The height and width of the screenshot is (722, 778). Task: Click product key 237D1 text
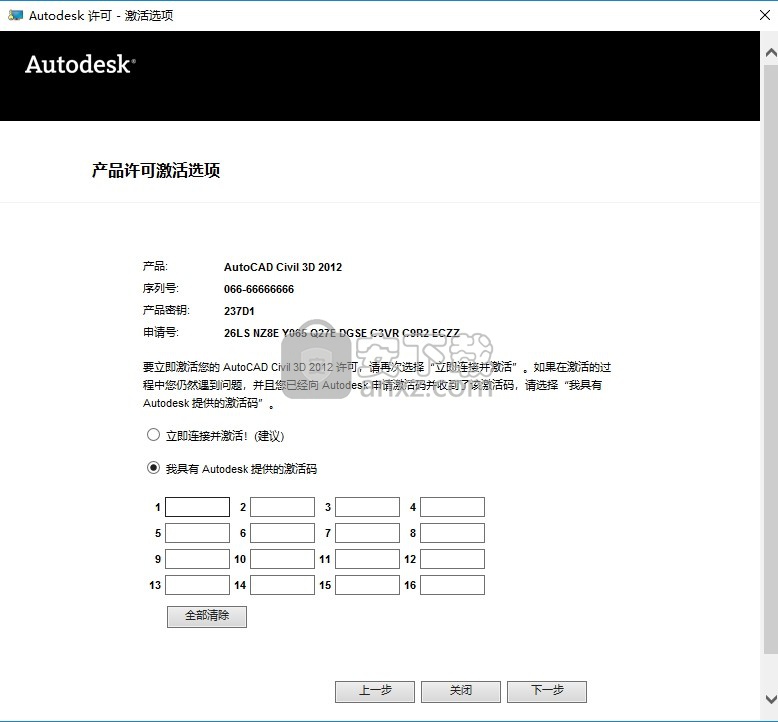pyautogui.click(x=239, y=311)
